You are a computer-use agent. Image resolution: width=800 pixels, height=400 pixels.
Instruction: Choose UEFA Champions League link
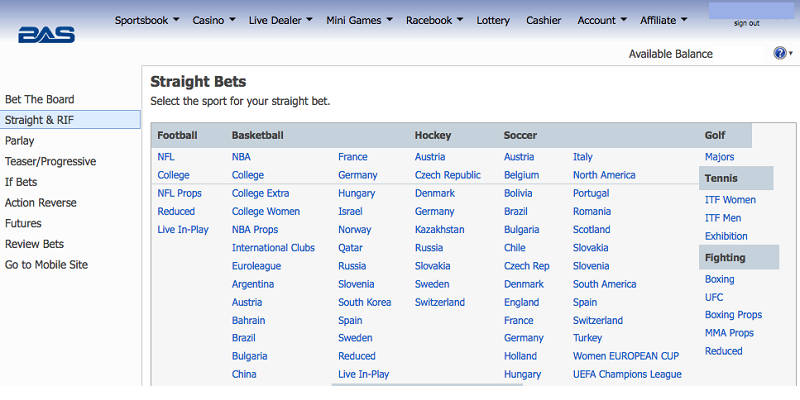[627, 374]
